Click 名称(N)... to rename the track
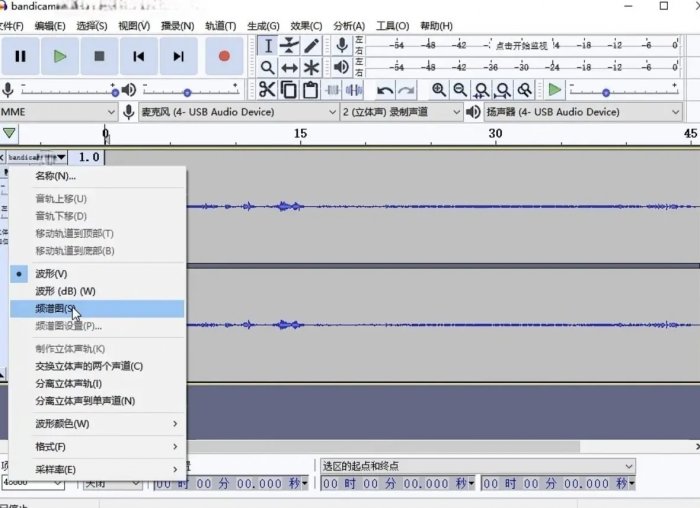Screen dimensions: 700x508 [x=56, y=176]
